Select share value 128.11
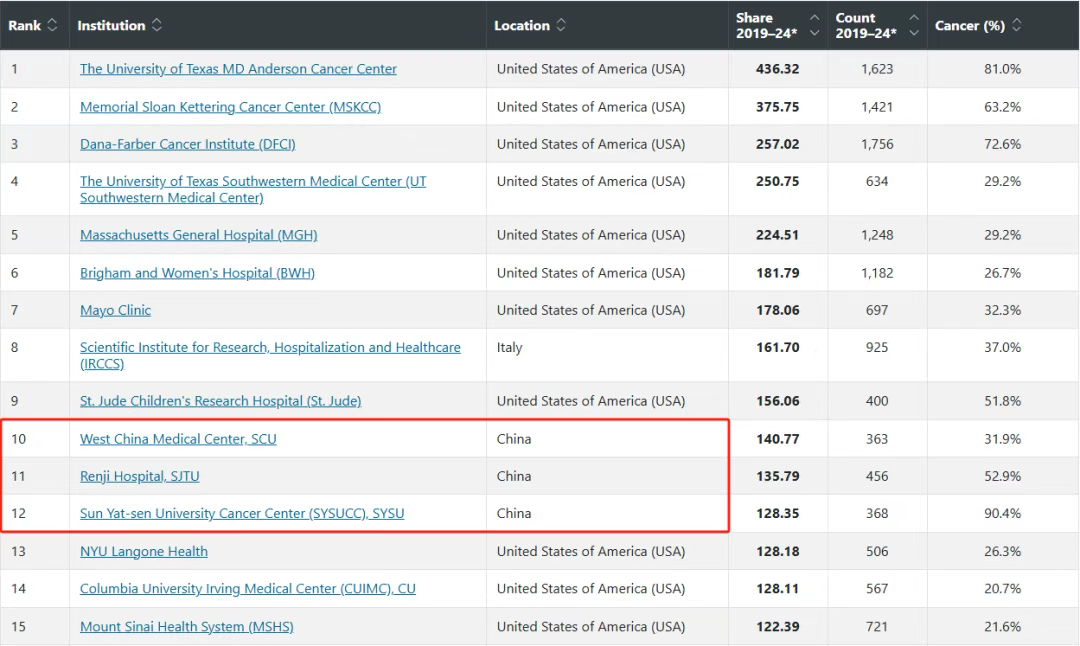The height and width of the screenshot is (646, 1080). (778, 588)
